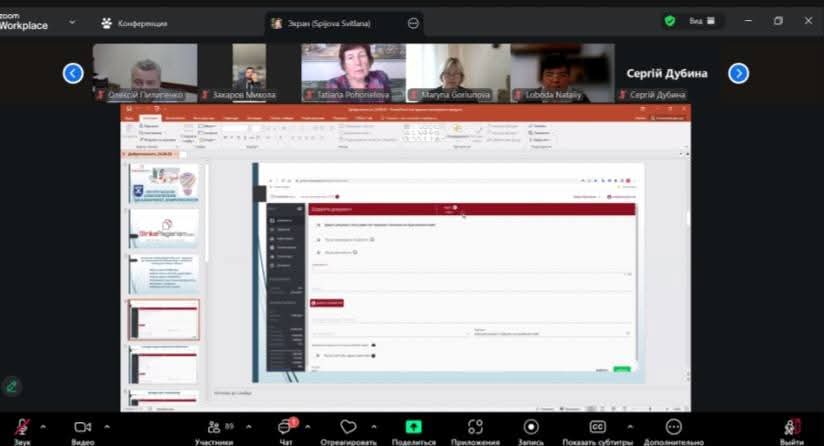Toggle Показать субтитры captions
Viewport: 824px width, 446px height.
597,427
